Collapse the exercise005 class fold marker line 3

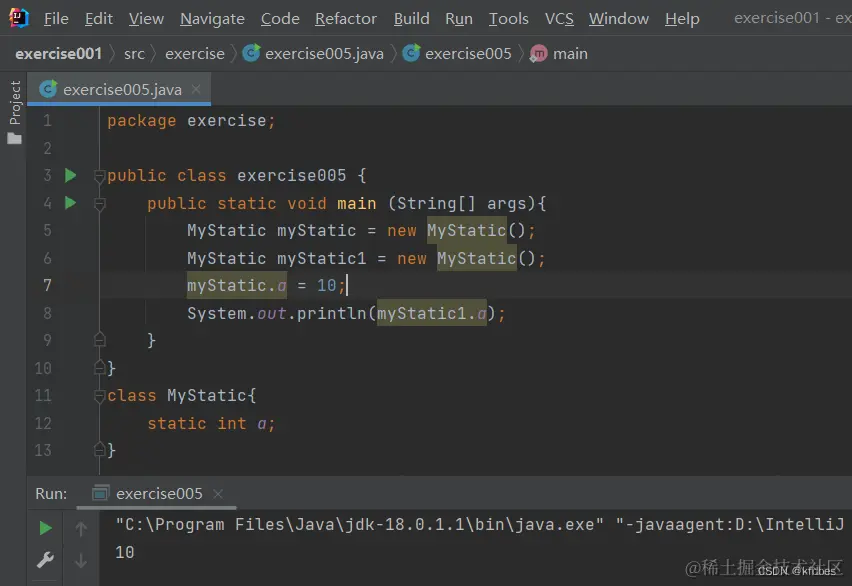[99, 176]
